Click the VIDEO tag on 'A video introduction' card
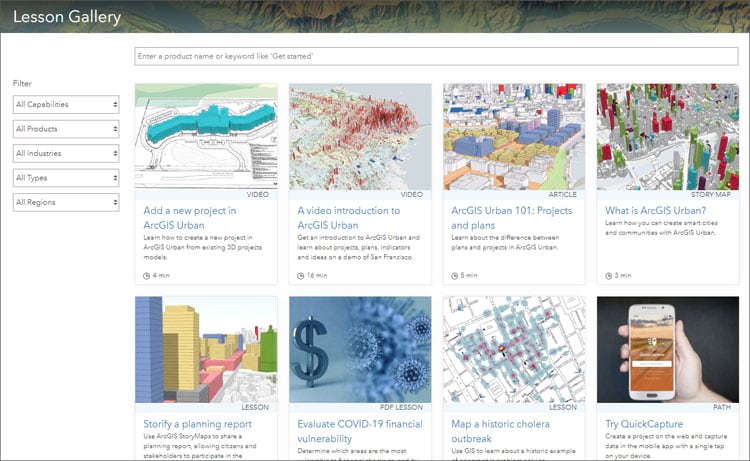750x461 pixels. (411, 195)
